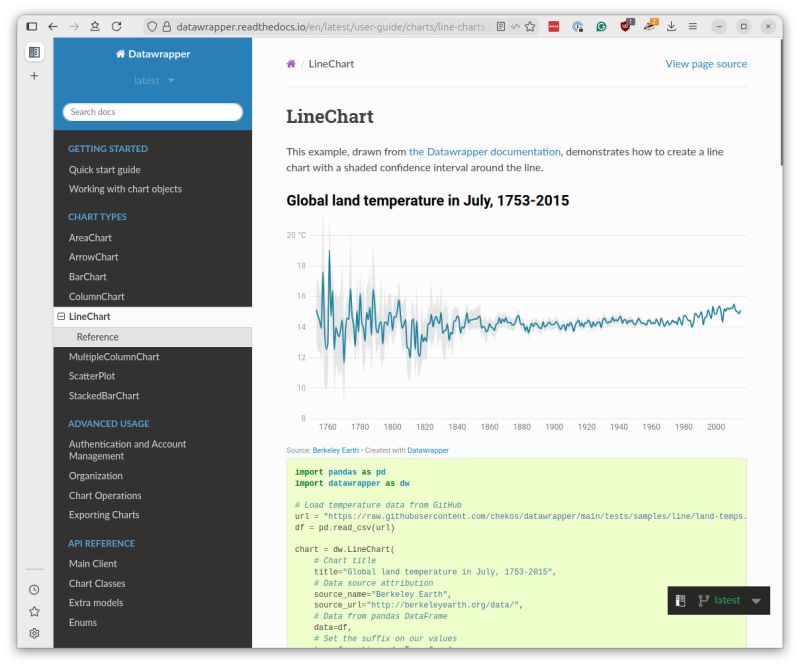Open MultipleColumnChart docs page
800x667 pixels.
tap(114, 357)
